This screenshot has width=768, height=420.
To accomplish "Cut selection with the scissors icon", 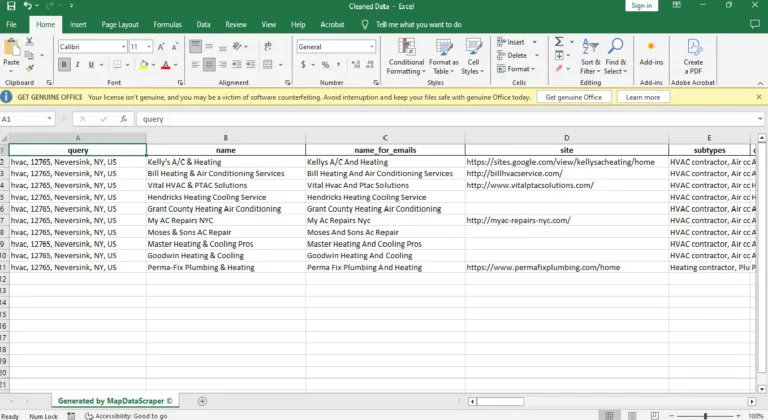I will [29, 42].
